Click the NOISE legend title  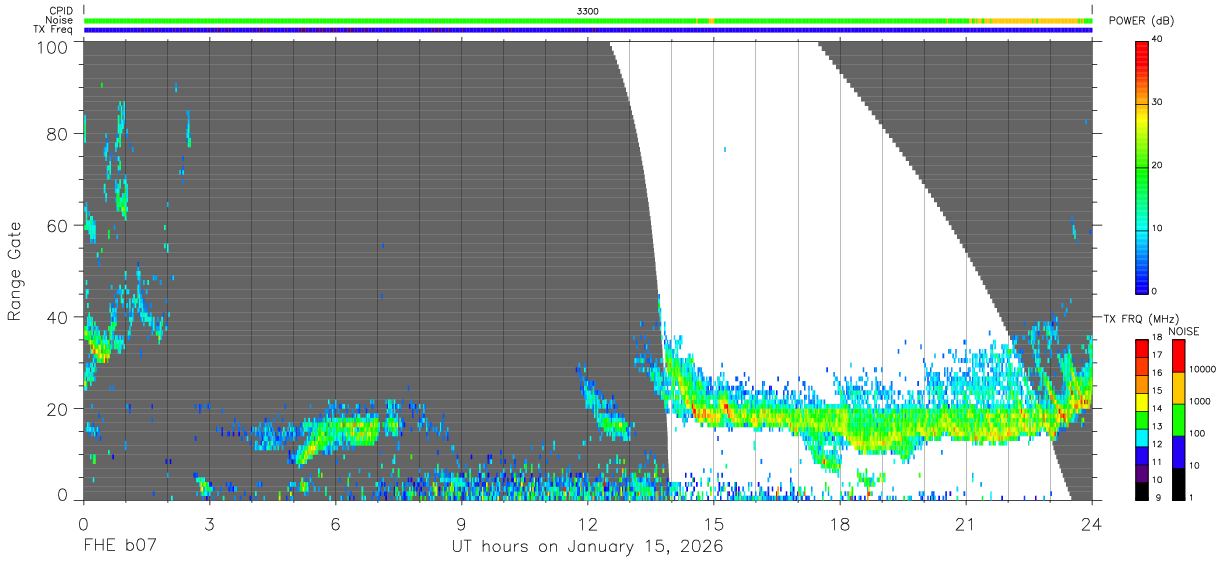1182,331
